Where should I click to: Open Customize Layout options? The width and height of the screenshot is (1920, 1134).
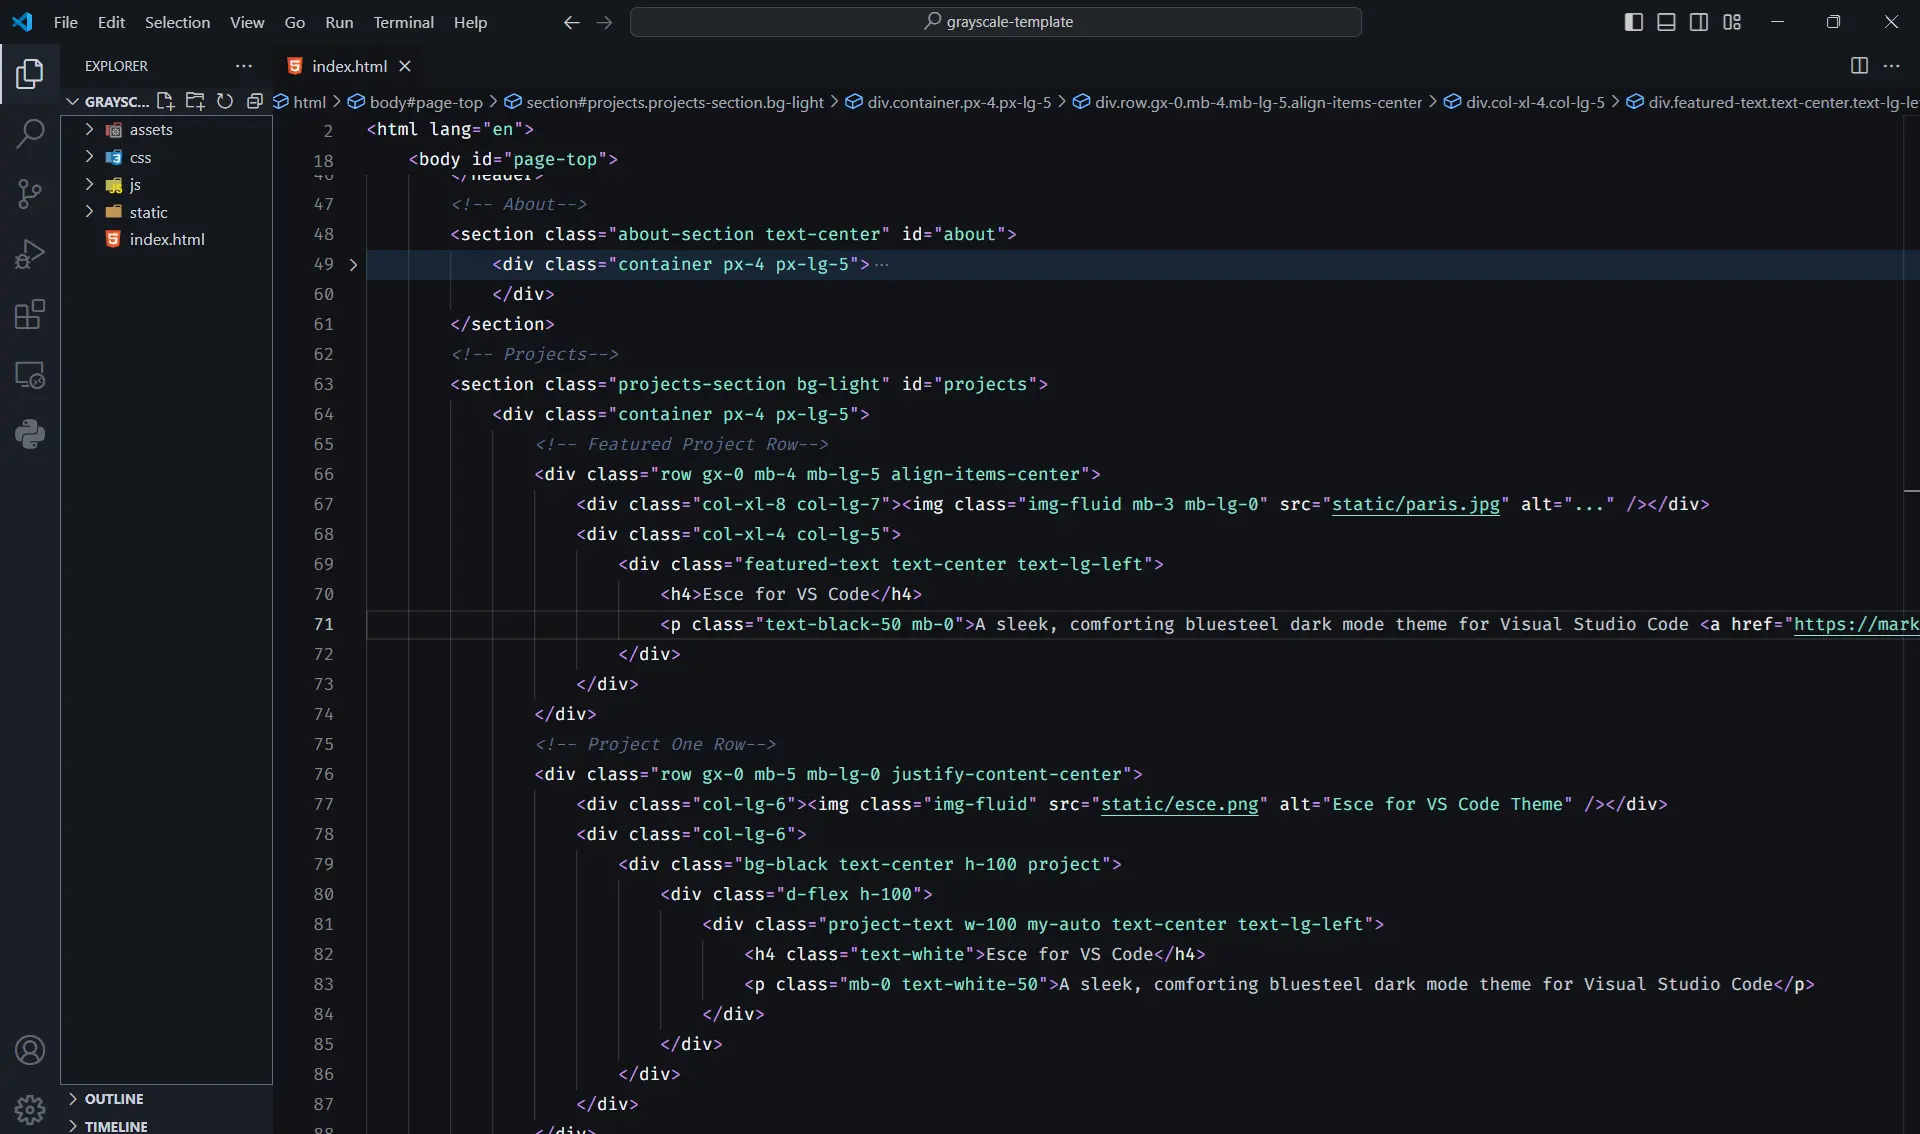[x=1732, y=22]
